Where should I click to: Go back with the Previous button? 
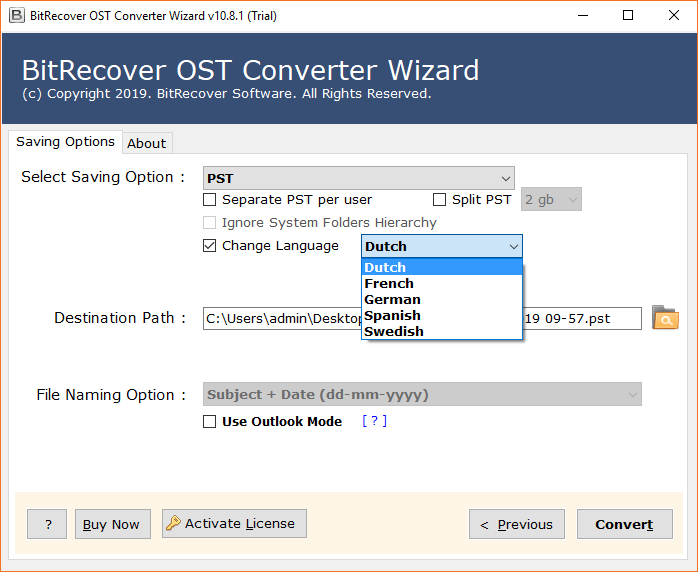(x=517, y=524)
